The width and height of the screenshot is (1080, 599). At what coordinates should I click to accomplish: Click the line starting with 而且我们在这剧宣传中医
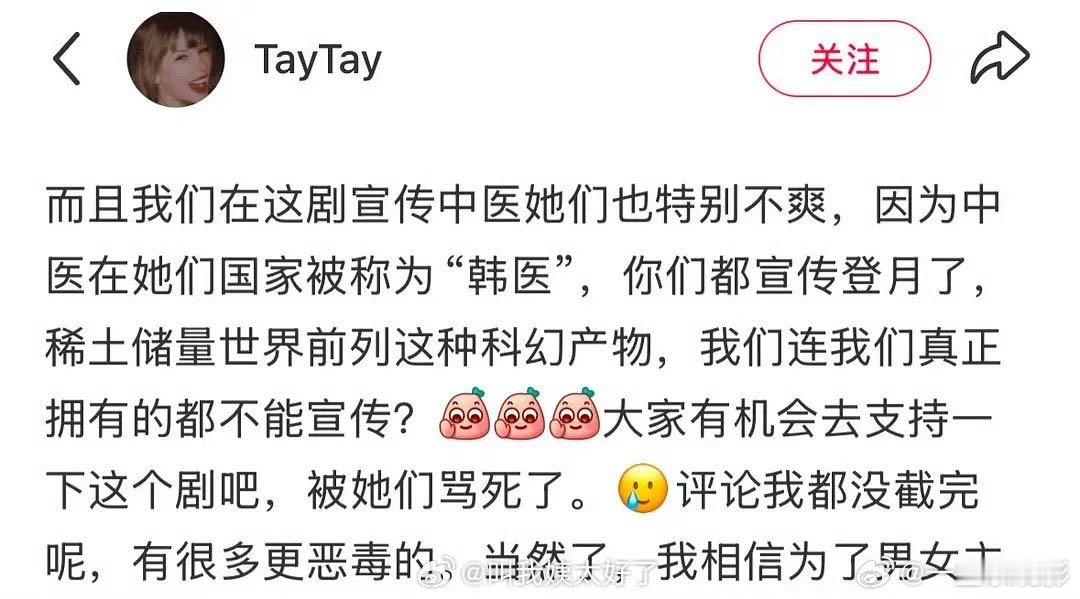coord(523,204)
